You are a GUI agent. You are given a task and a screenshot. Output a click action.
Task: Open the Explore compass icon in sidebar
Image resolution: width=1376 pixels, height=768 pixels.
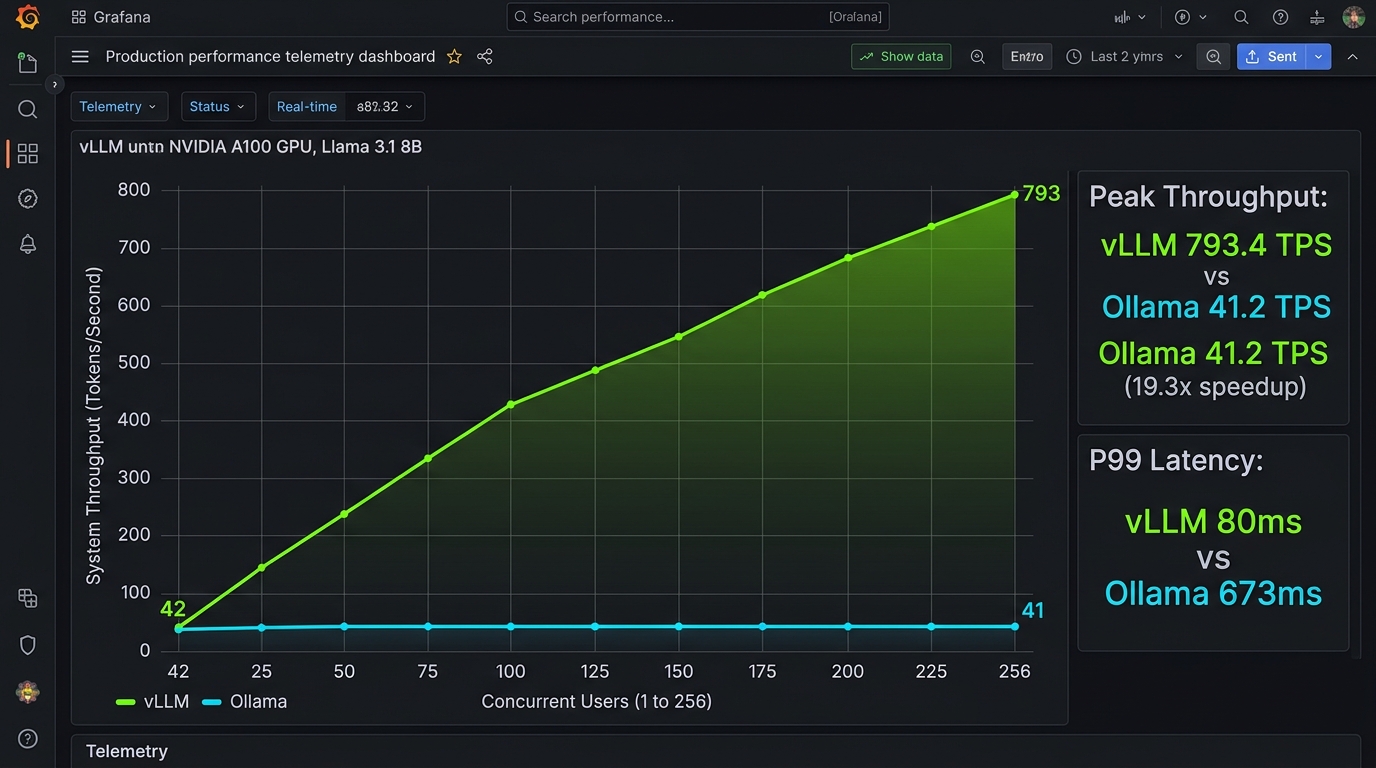(28, 198)
